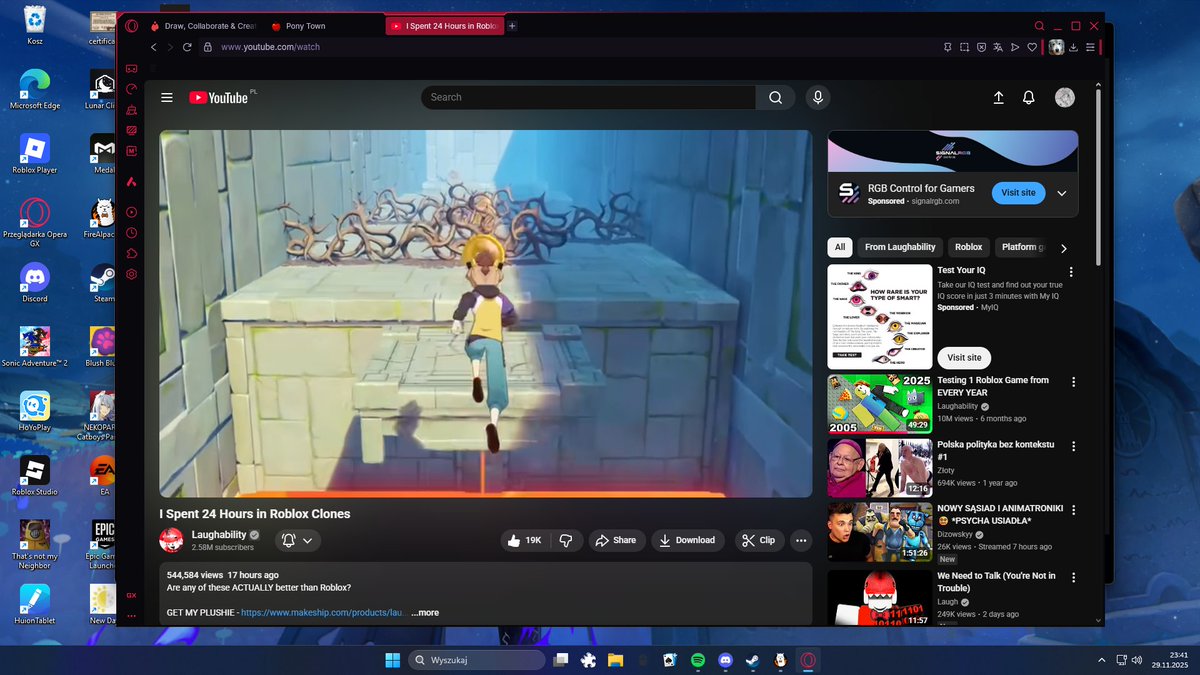Open menu for Testing 1 Roblox Game video
Image resolution: width=1200 pixels, height=675 pixels.
click(x=1073, y=382)
